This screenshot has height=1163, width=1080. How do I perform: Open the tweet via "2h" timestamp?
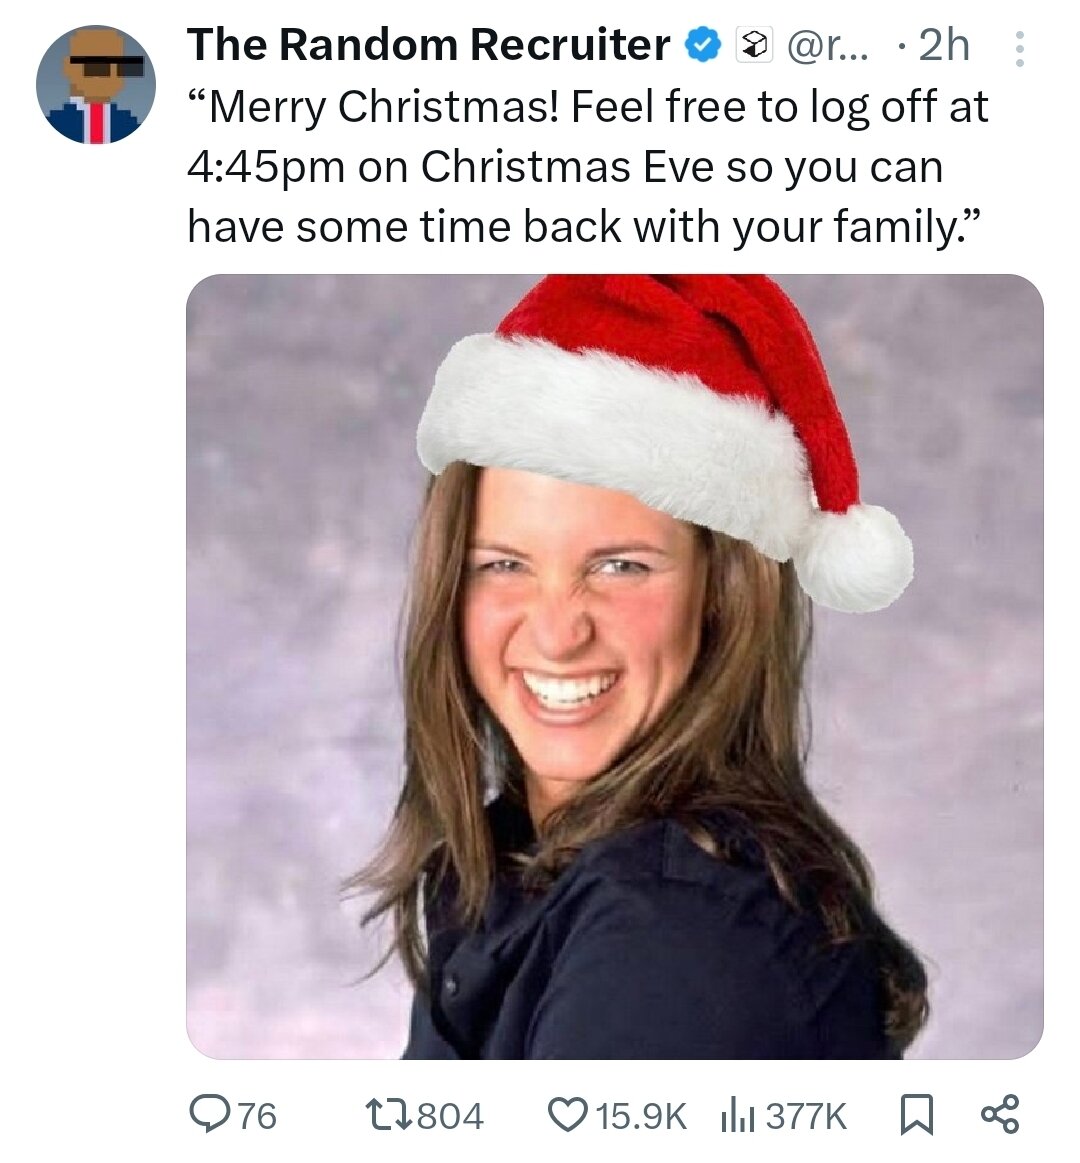943,45
